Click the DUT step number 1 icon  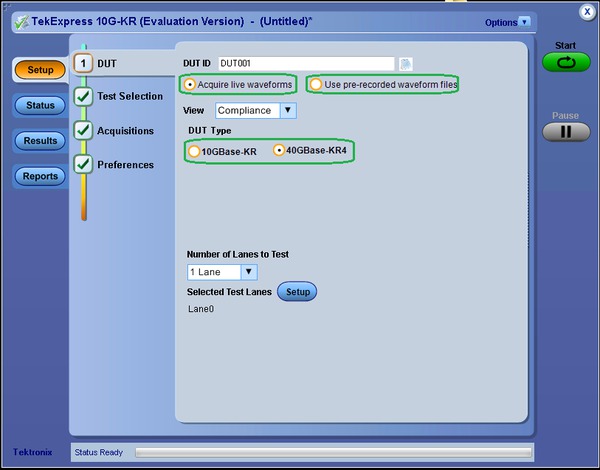pos(83,63)
